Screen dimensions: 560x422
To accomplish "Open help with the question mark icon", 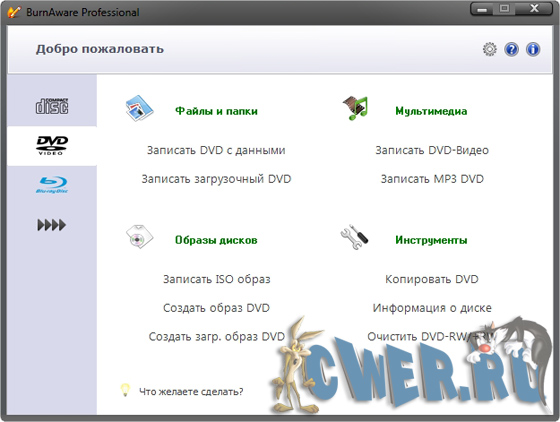I will 511,49.
